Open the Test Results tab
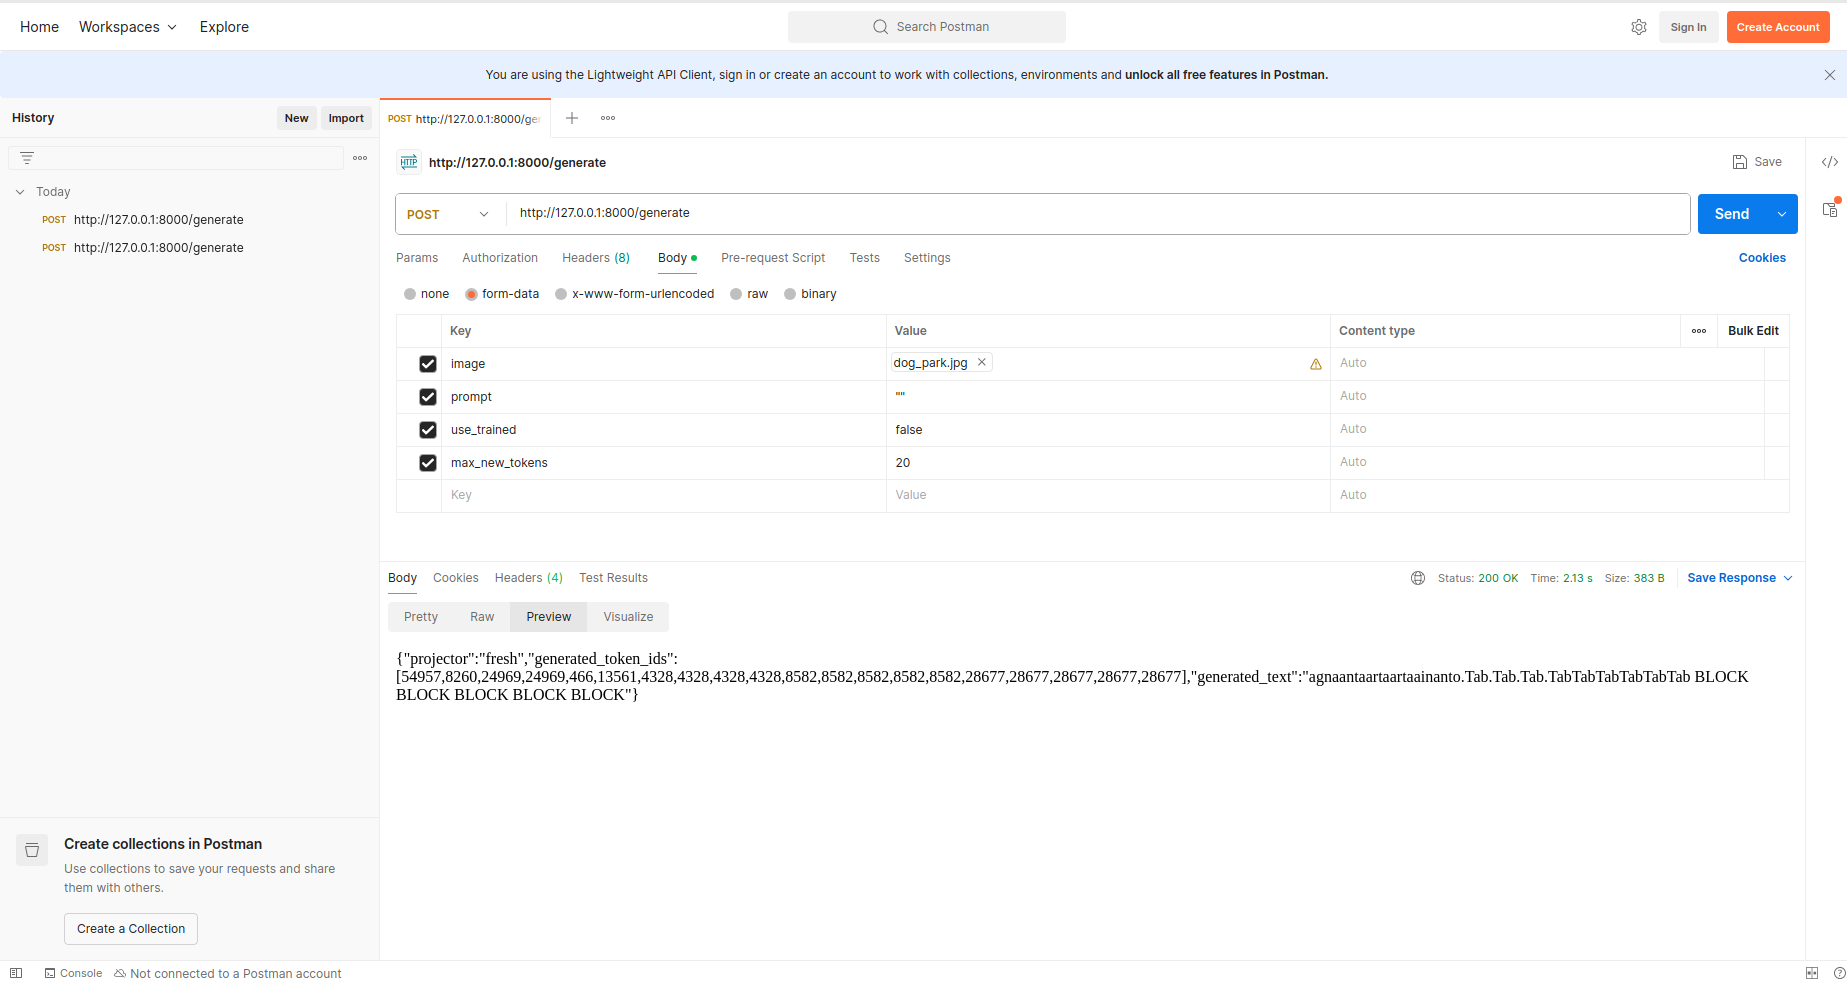The width and height of the screenshot is (1847, 981). (x=613, y=578)
